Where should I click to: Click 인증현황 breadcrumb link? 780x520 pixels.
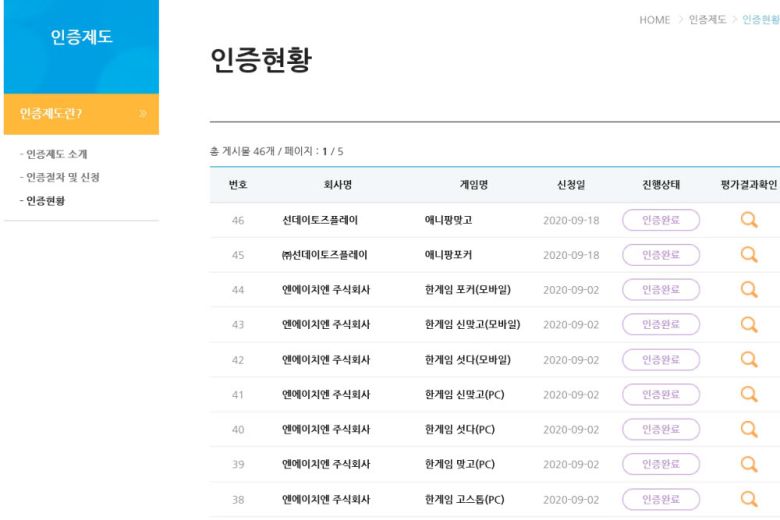pos(761,19)
